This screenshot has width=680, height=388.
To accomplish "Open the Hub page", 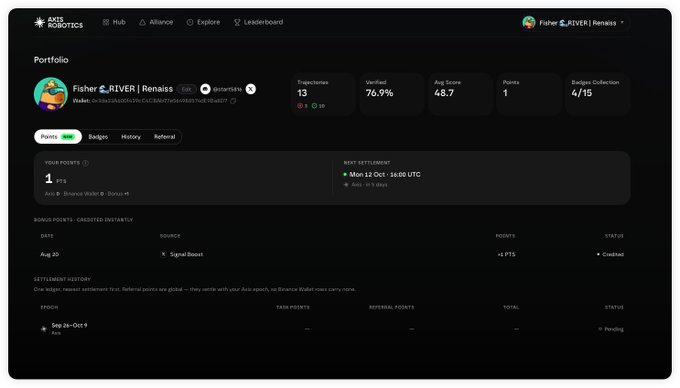I will 114,22.
